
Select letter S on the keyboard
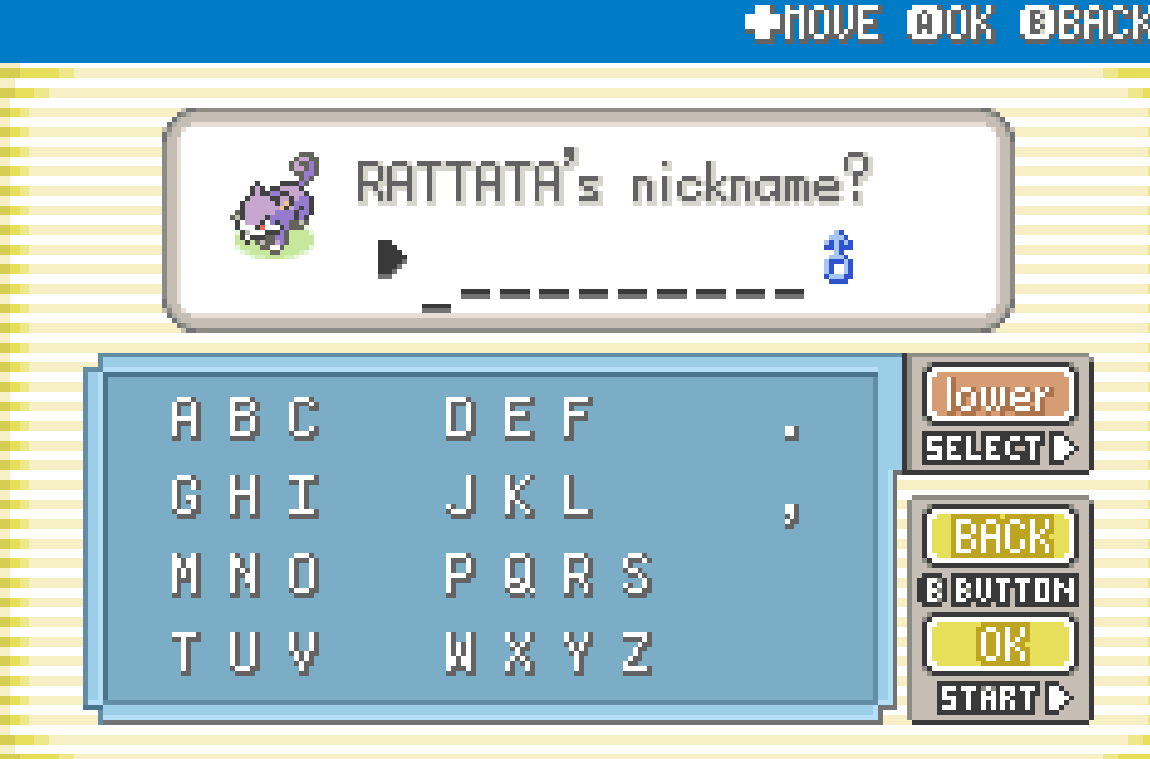coord(637,575)
